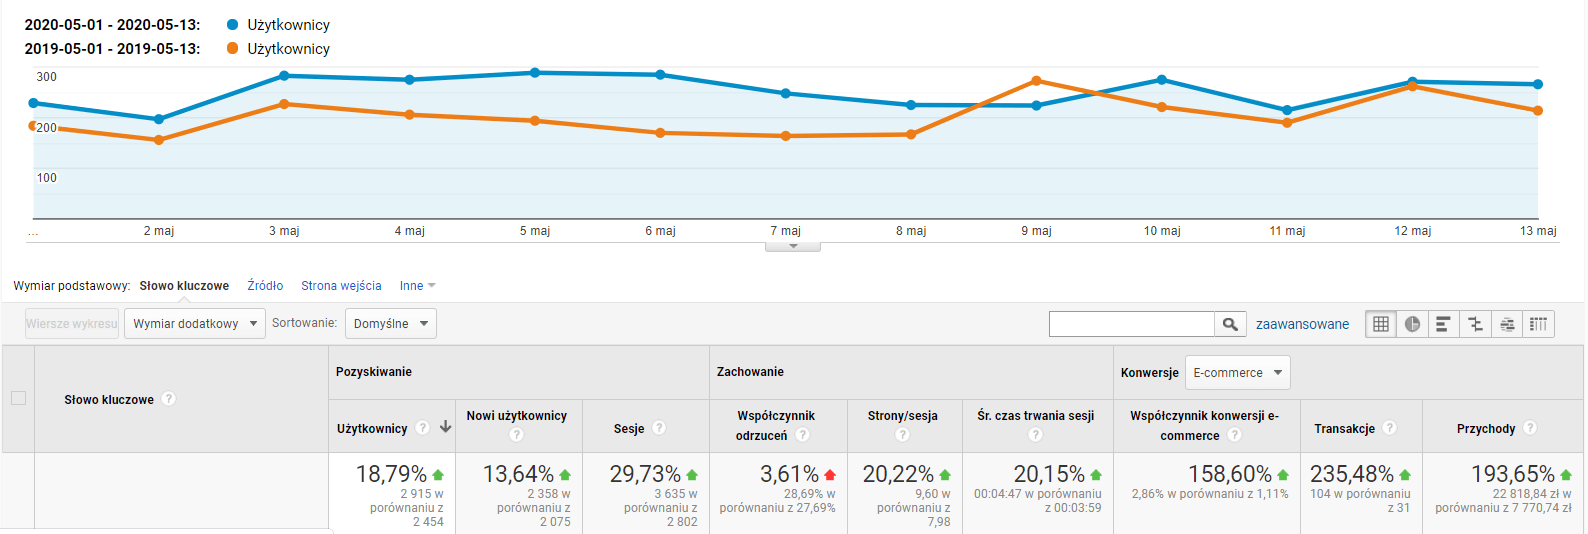Toggle the select-all rows checkbox
Image resolution: width=1588 pixels, height=534 pixels.
[18, 398]
